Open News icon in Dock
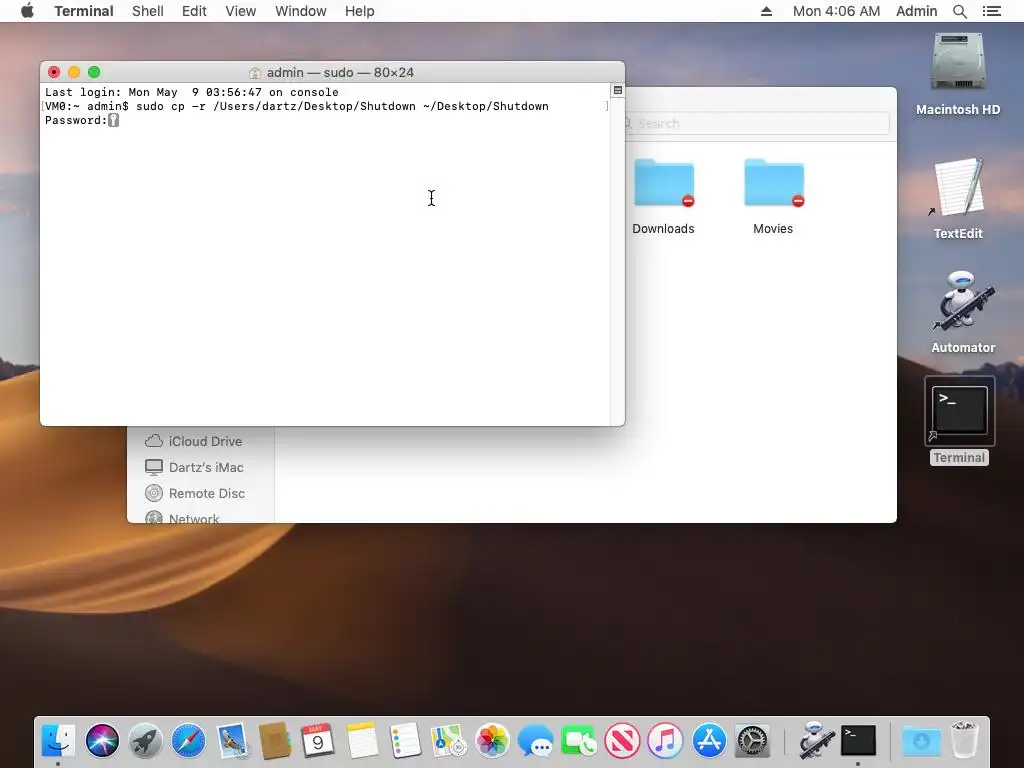 pyautogui.click(x=622, y=741)
